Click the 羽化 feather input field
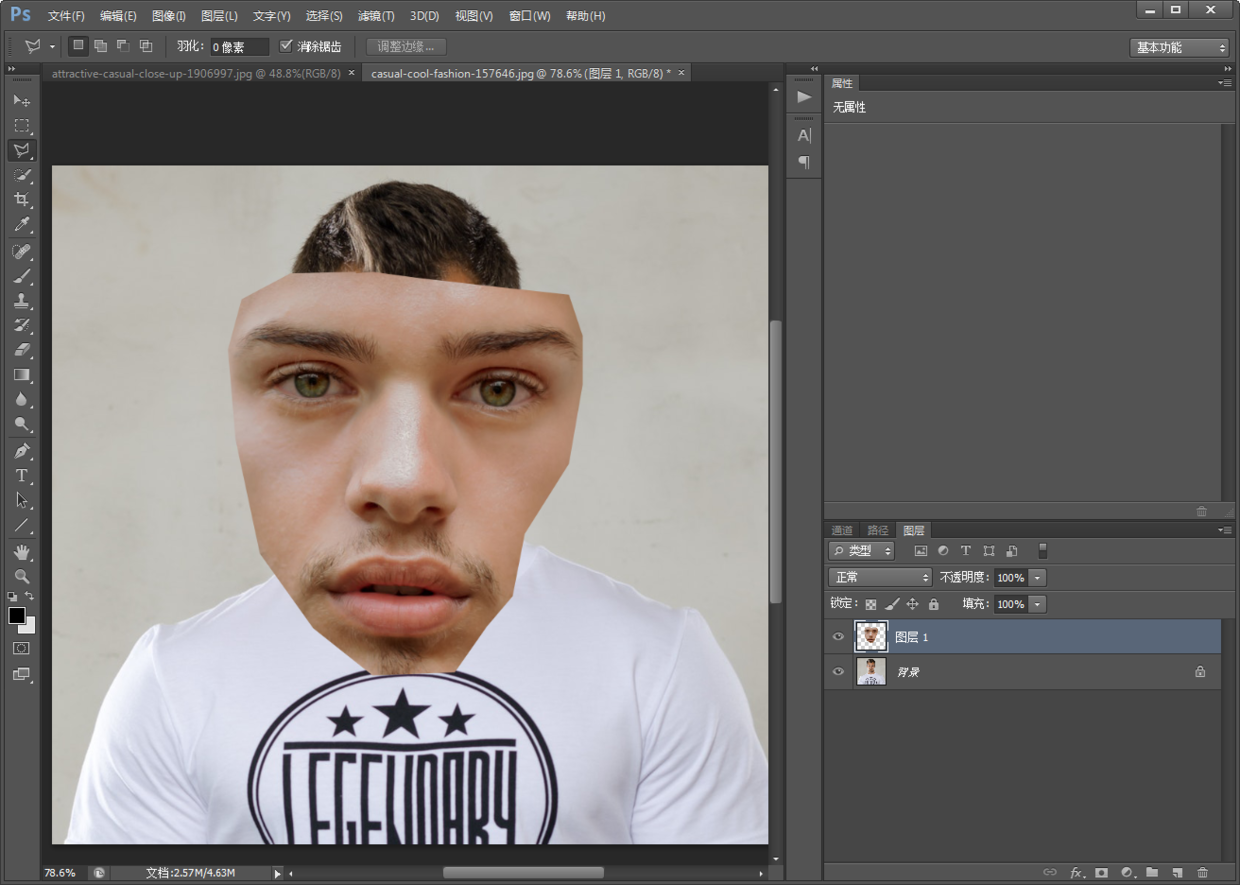The width and height of the screenshot is (1240, 885). 239,47
